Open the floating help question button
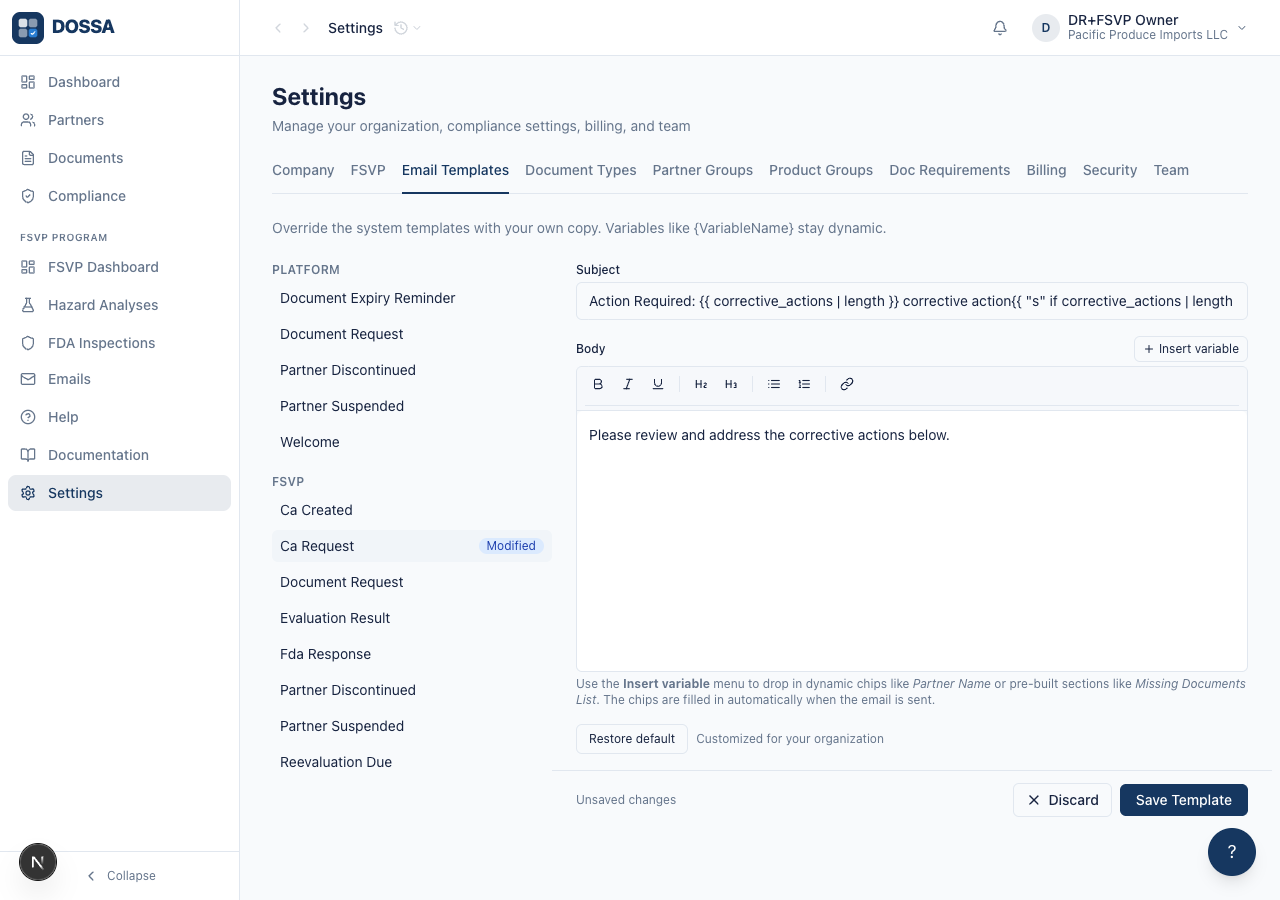The width and height of the screenshot is (1280, 900). 1232,852
